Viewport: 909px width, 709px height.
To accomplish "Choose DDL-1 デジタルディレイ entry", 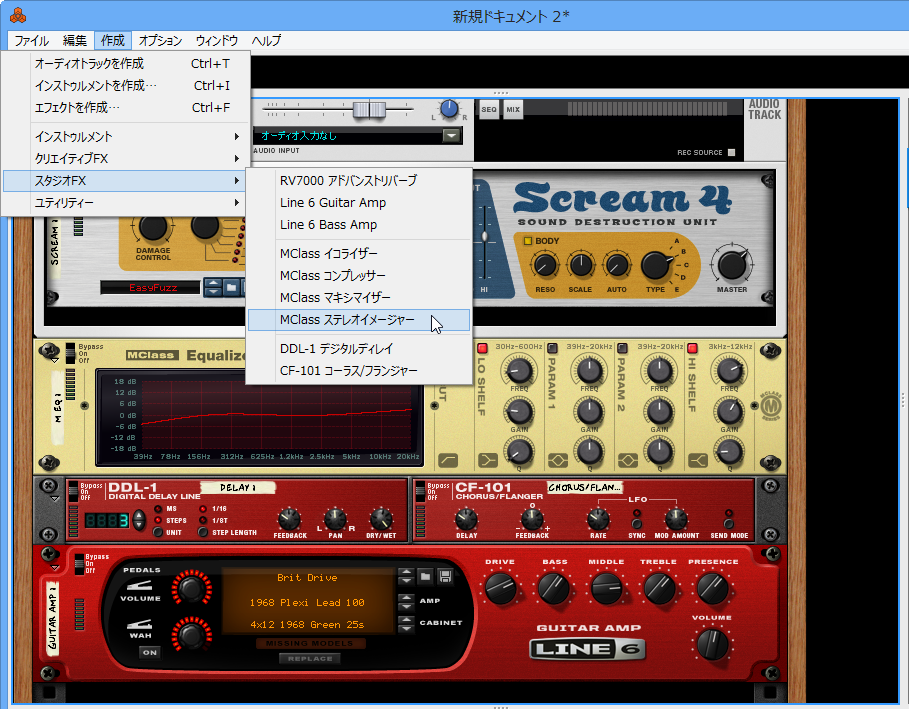I will pos(359,349).
